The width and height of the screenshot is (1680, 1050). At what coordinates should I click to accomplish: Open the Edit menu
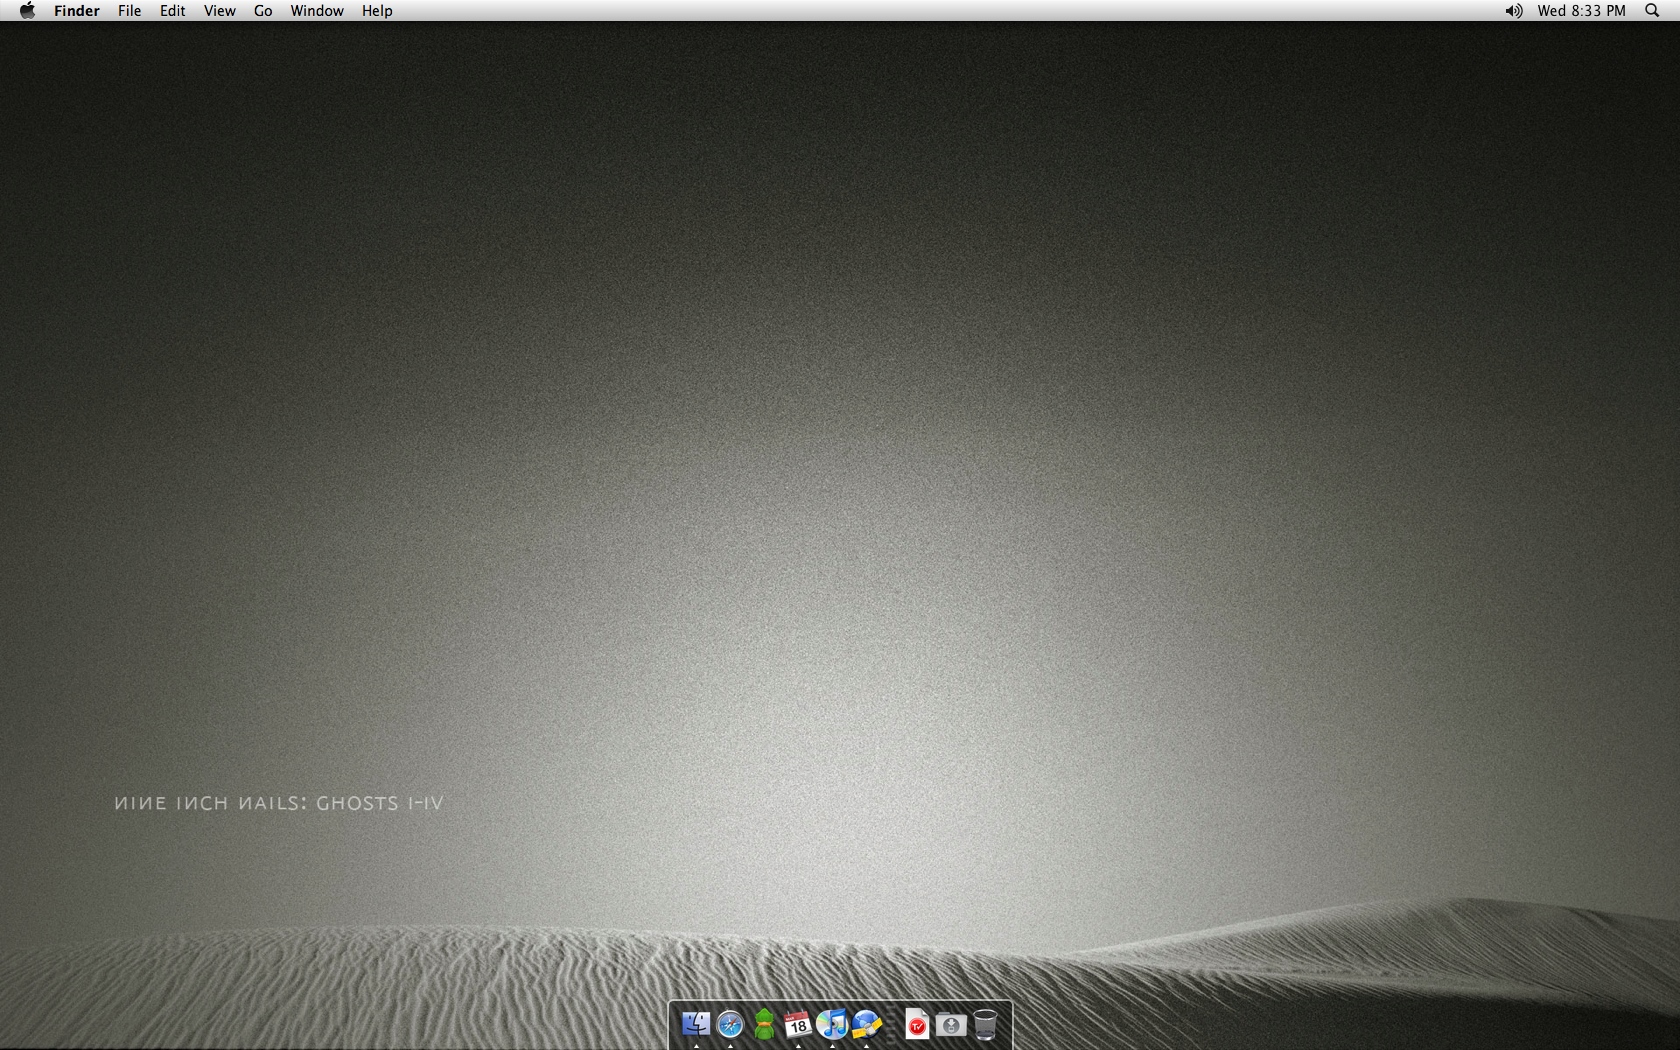(172, 11)
